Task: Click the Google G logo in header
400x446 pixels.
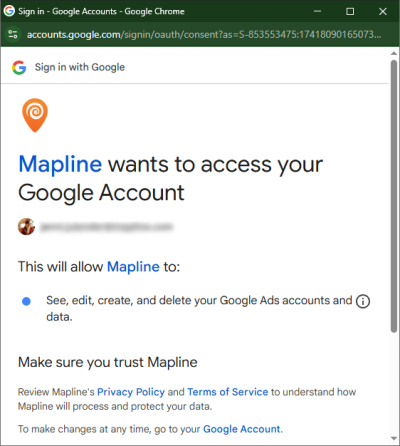Action: click(19, 67)
